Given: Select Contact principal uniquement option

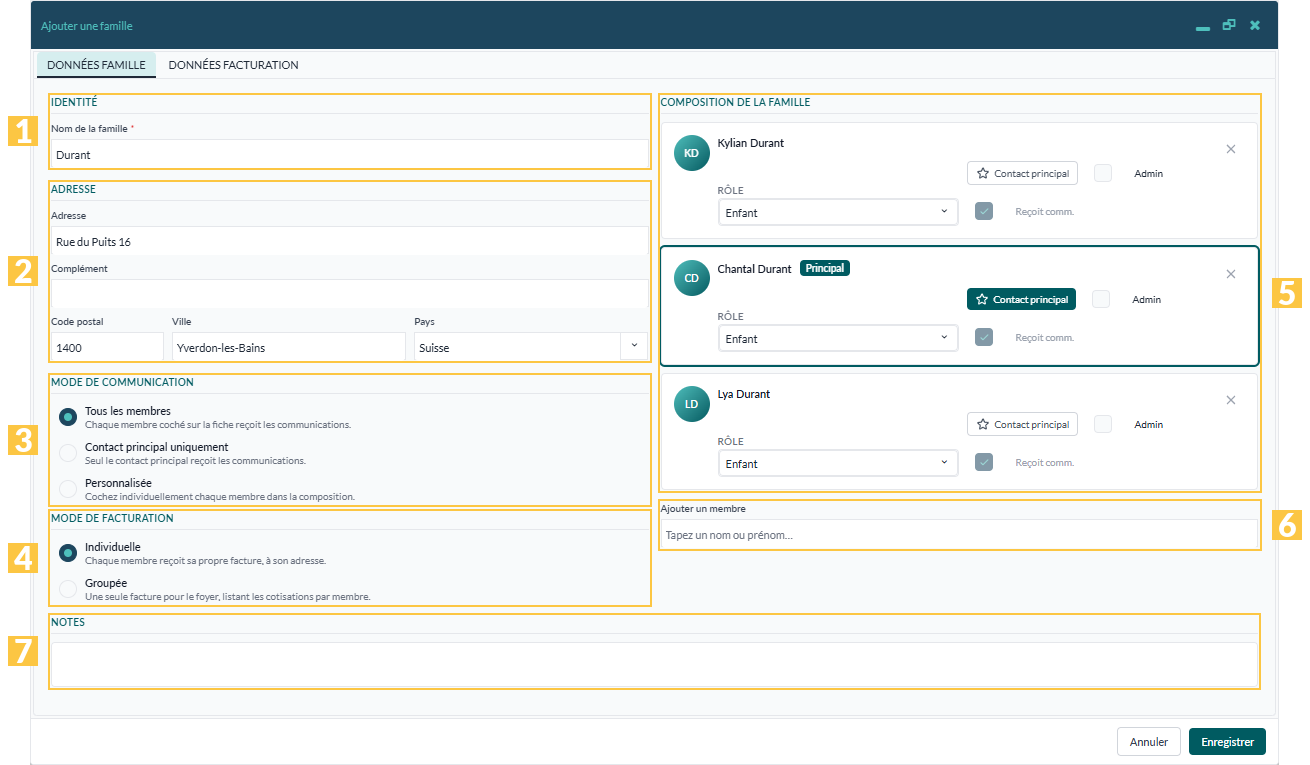Looking at the screenshot, I should (68, 453).
